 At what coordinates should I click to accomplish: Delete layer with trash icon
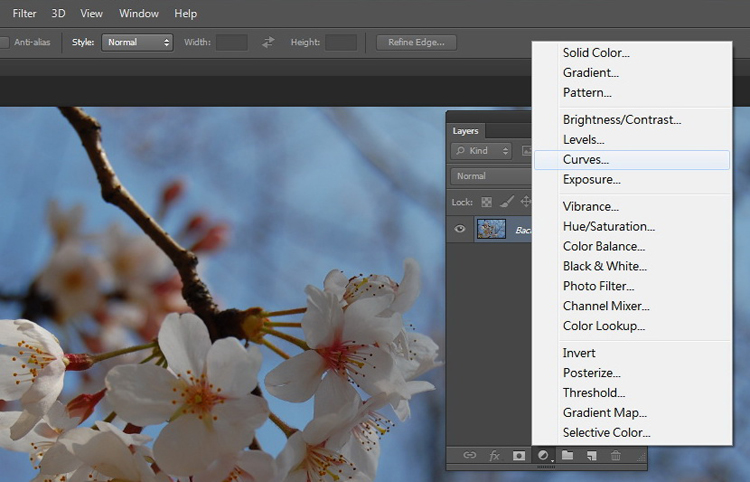point(616,455)
